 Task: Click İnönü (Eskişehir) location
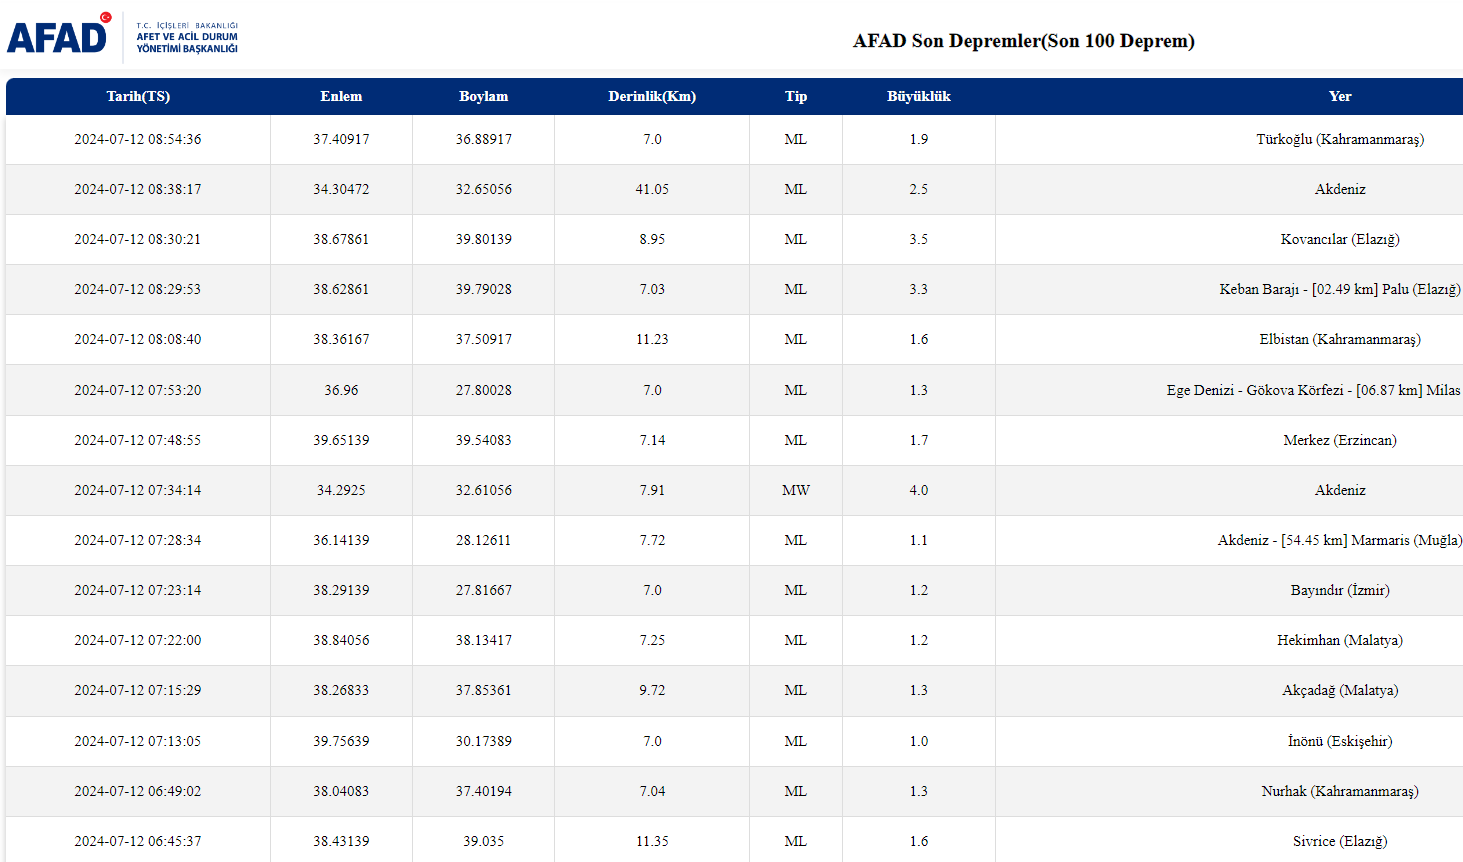pyautogui.click(x=1340, y=741)
